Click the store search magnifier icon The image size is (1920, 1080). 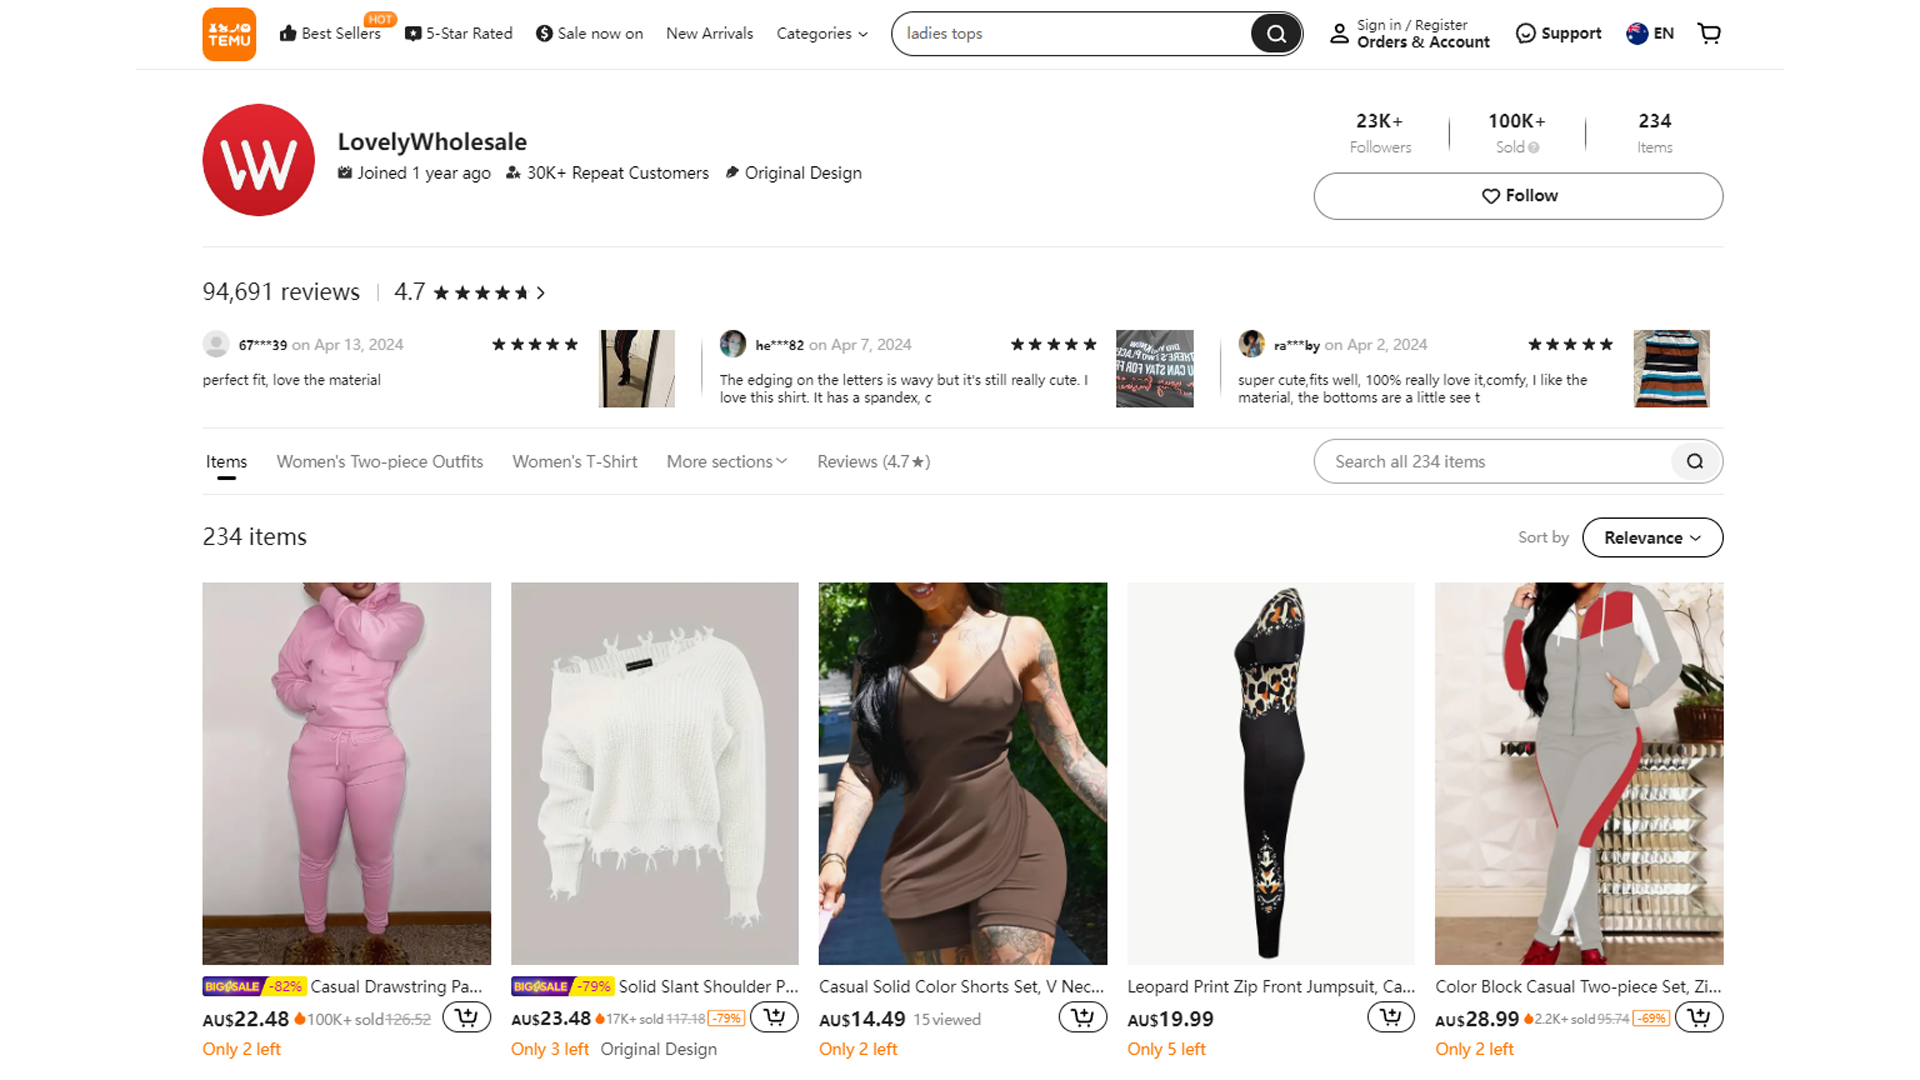coord(1695,461)
